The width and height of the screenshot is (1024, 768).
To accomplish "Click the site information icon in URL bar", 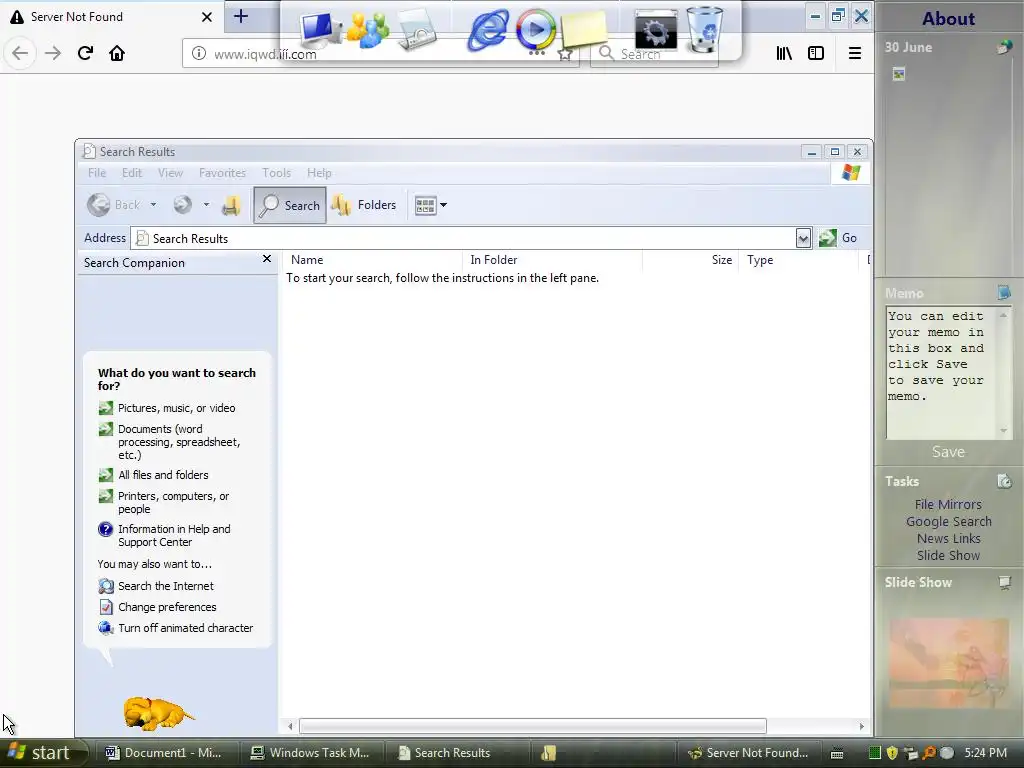I will [199, 54].
